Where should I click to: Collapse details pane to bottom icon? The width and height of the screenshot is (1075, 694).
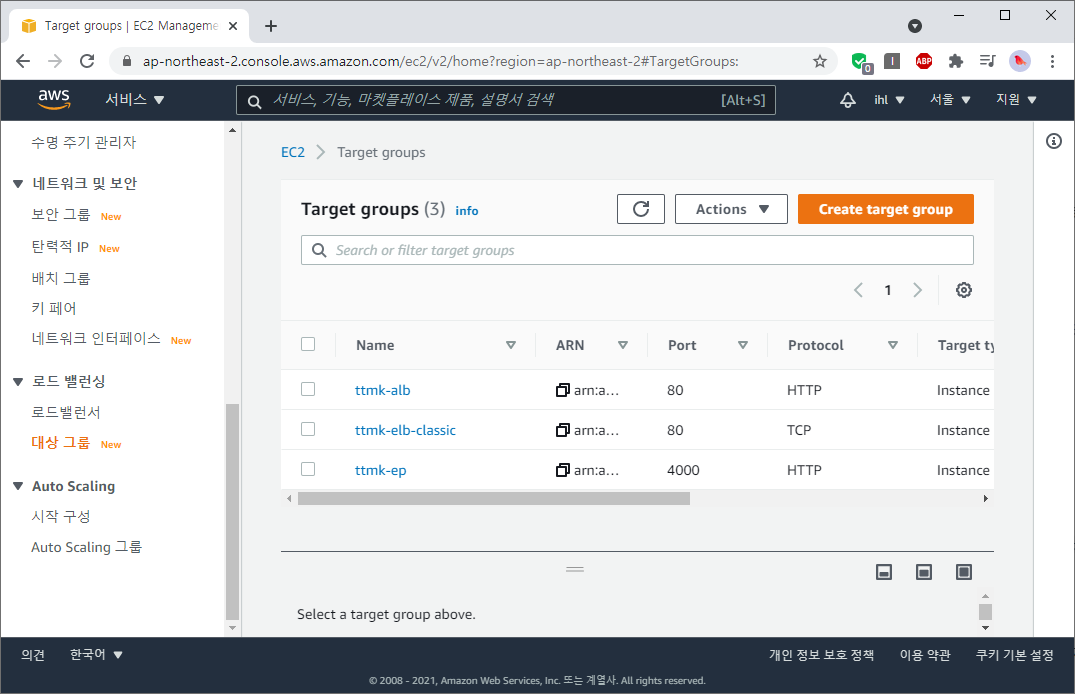[884, 572]
